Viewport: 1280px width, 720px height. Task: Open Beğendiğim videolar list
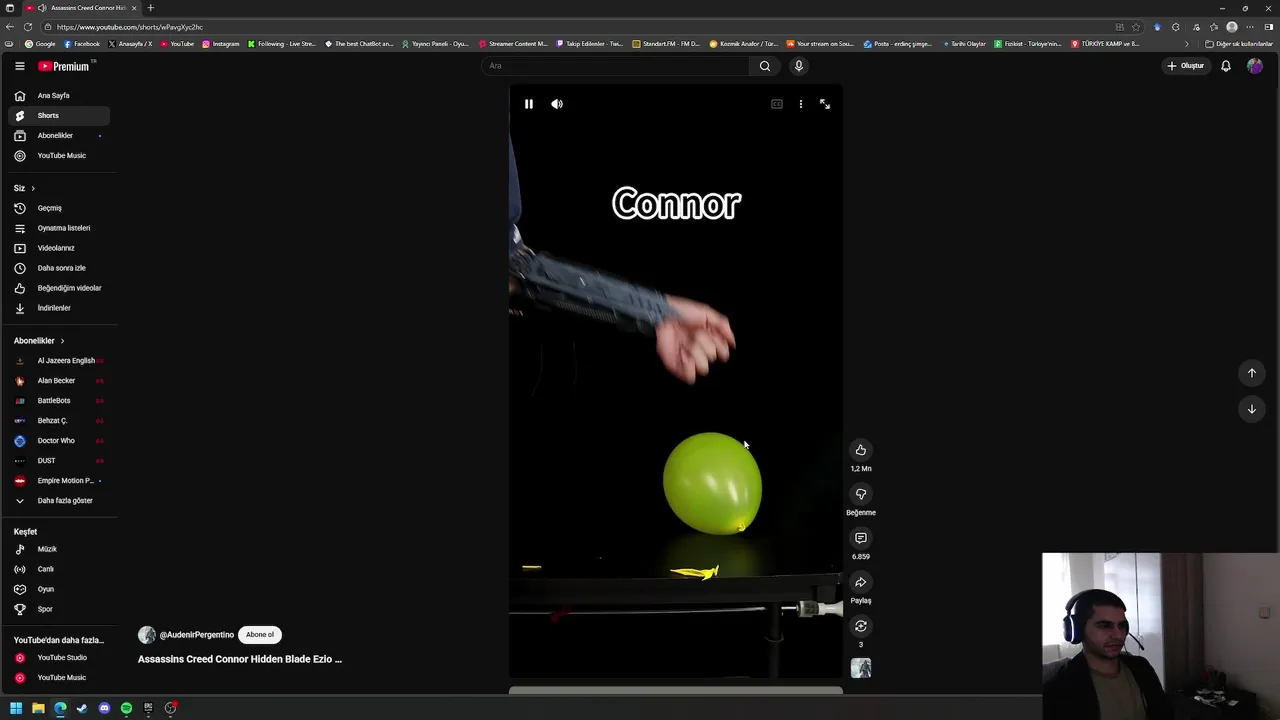click(60, 288)
